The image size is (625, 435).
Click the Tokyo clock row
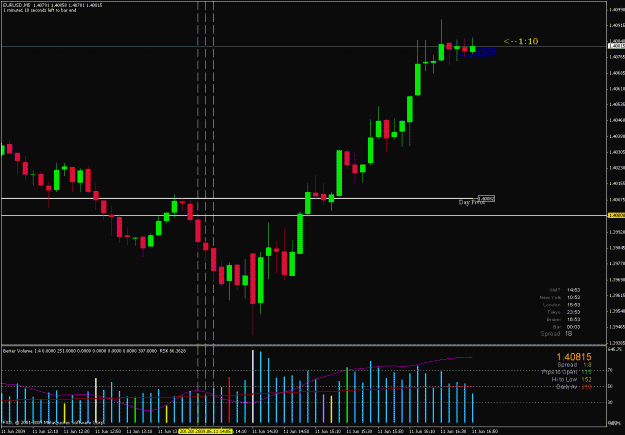pyautogui.click(x=564, y=312)
